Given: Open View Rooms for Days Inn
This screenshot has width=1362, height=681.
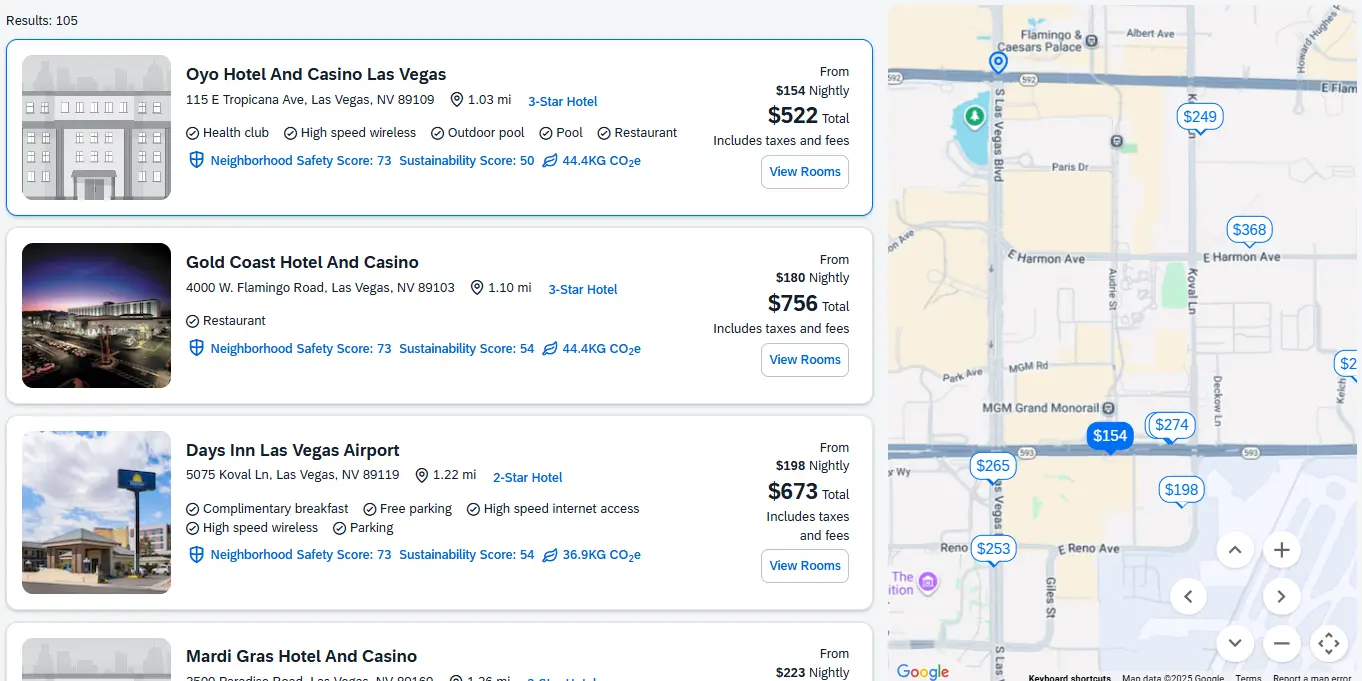Looking at the screenshot, I should pyautogui.click(x=805, y=566).
